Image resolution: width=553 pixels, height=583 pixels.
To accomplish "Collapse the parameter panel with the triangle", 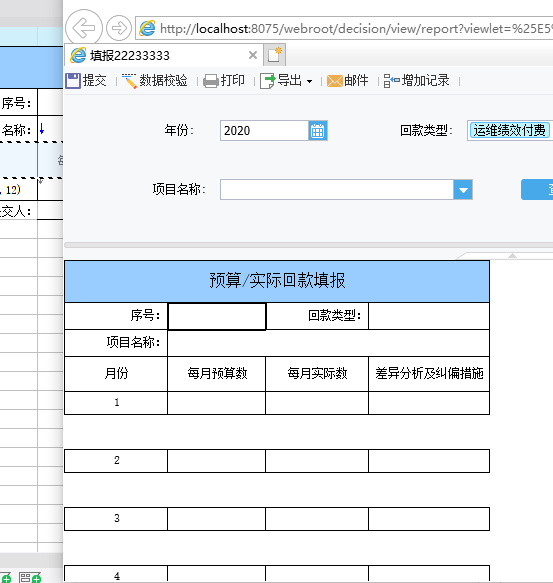I will click(512, 255).
